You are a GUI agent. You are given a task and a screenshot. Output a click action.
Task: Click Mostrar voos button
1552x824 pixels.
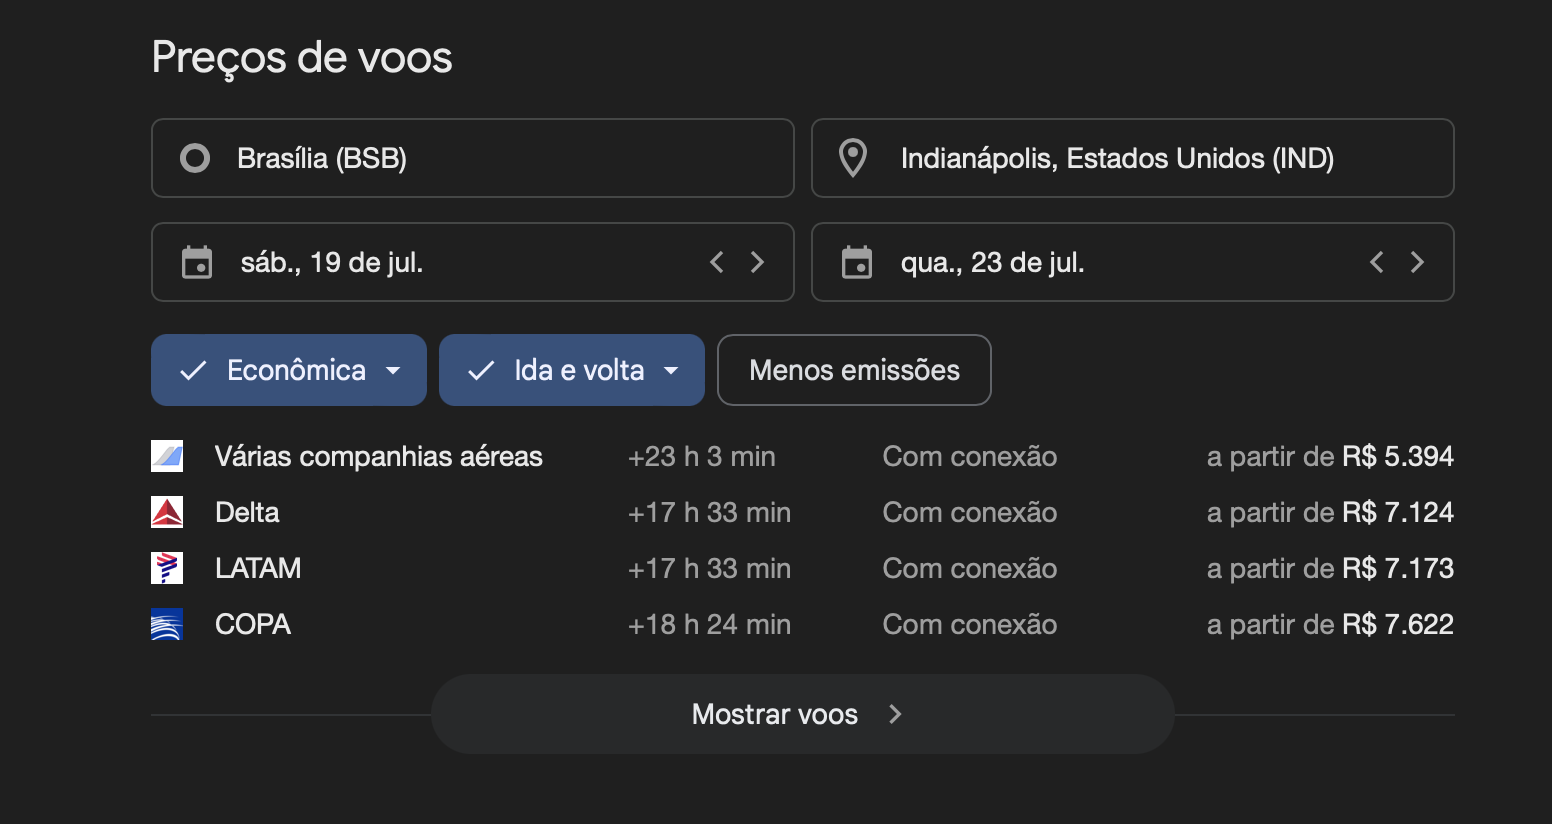pos(802,714)
